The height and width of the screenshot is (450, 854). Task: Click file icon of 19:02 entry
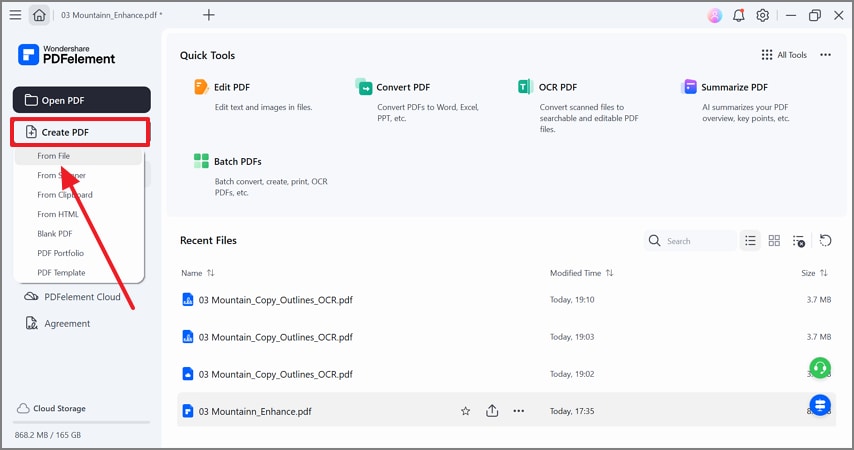187,374
